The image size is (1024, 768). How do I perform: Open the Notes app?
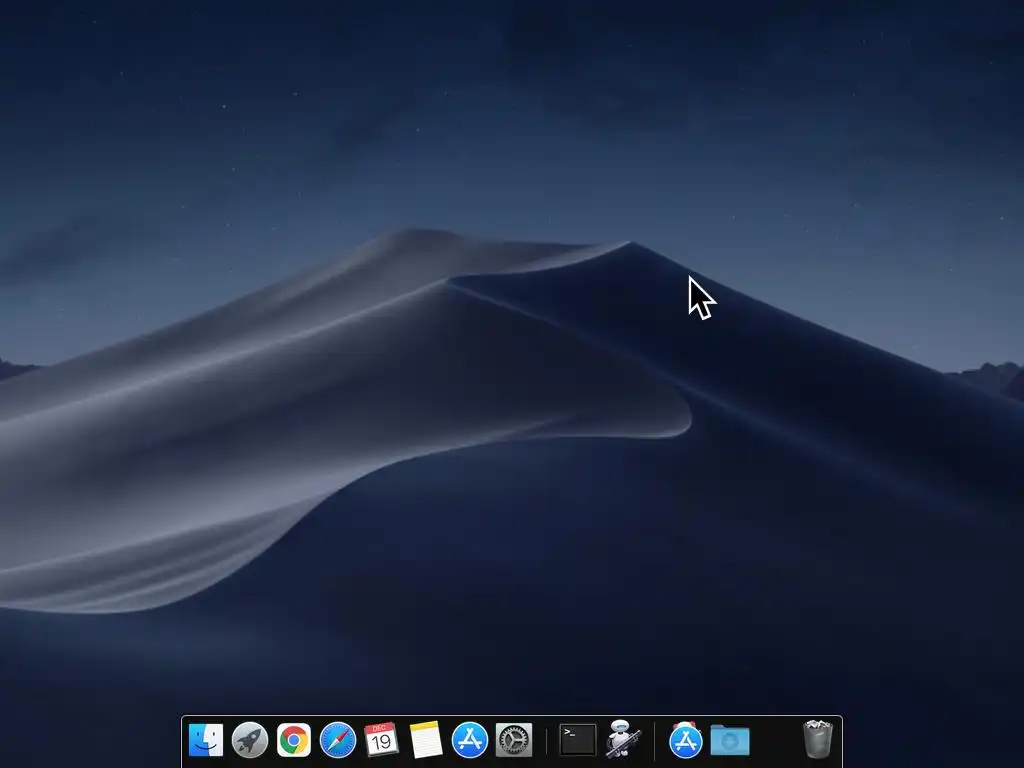point(426,740)
